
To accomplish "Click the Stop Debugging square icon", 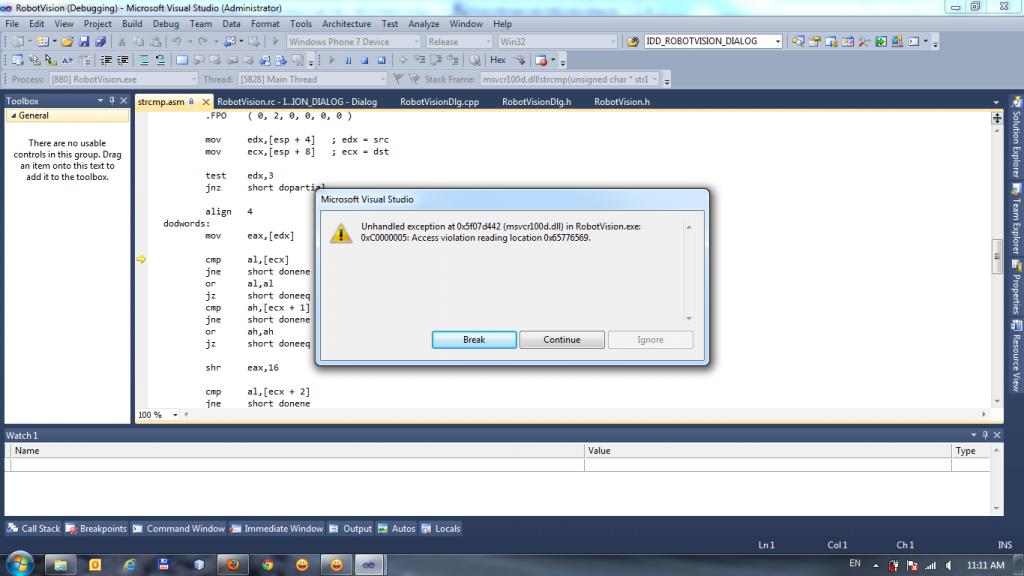I will click(x=364, y=60).
